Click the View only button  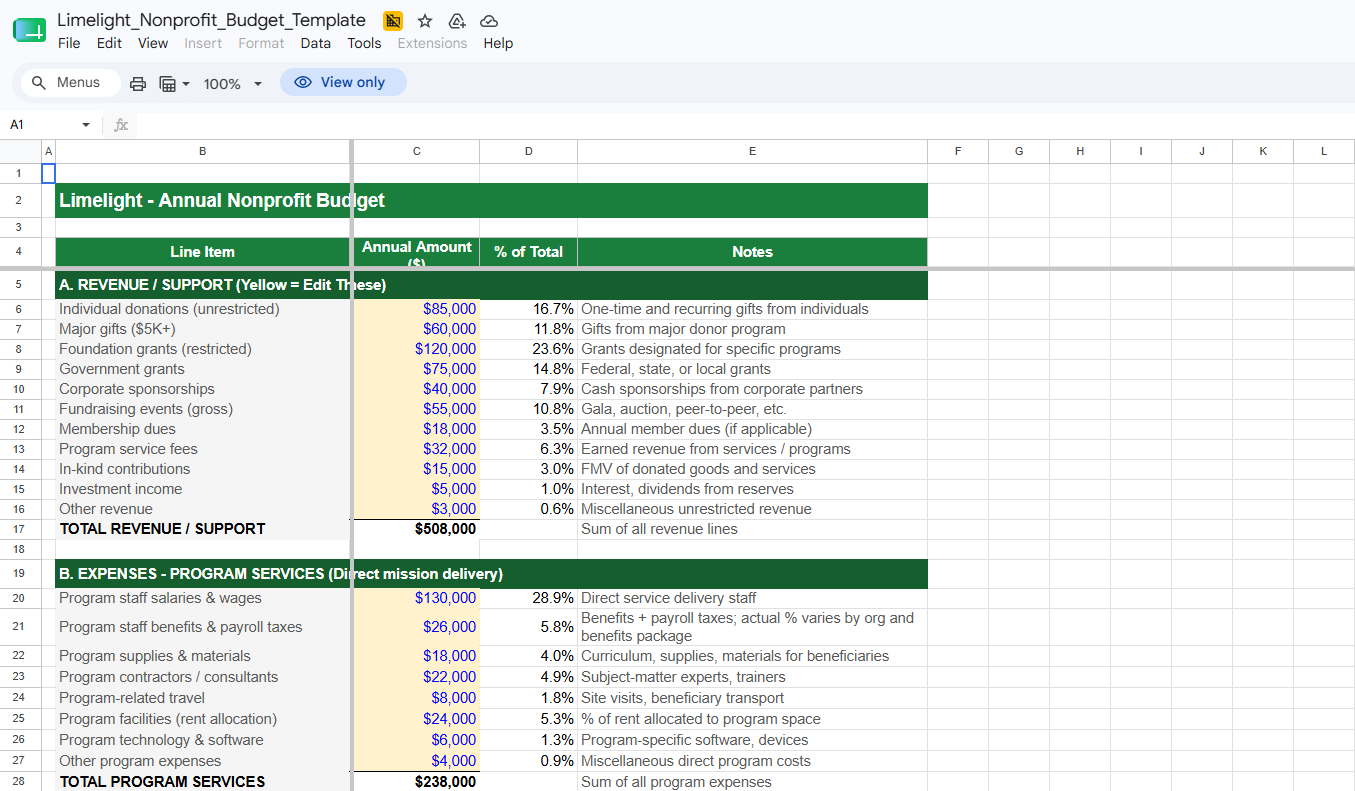point(343,82)
